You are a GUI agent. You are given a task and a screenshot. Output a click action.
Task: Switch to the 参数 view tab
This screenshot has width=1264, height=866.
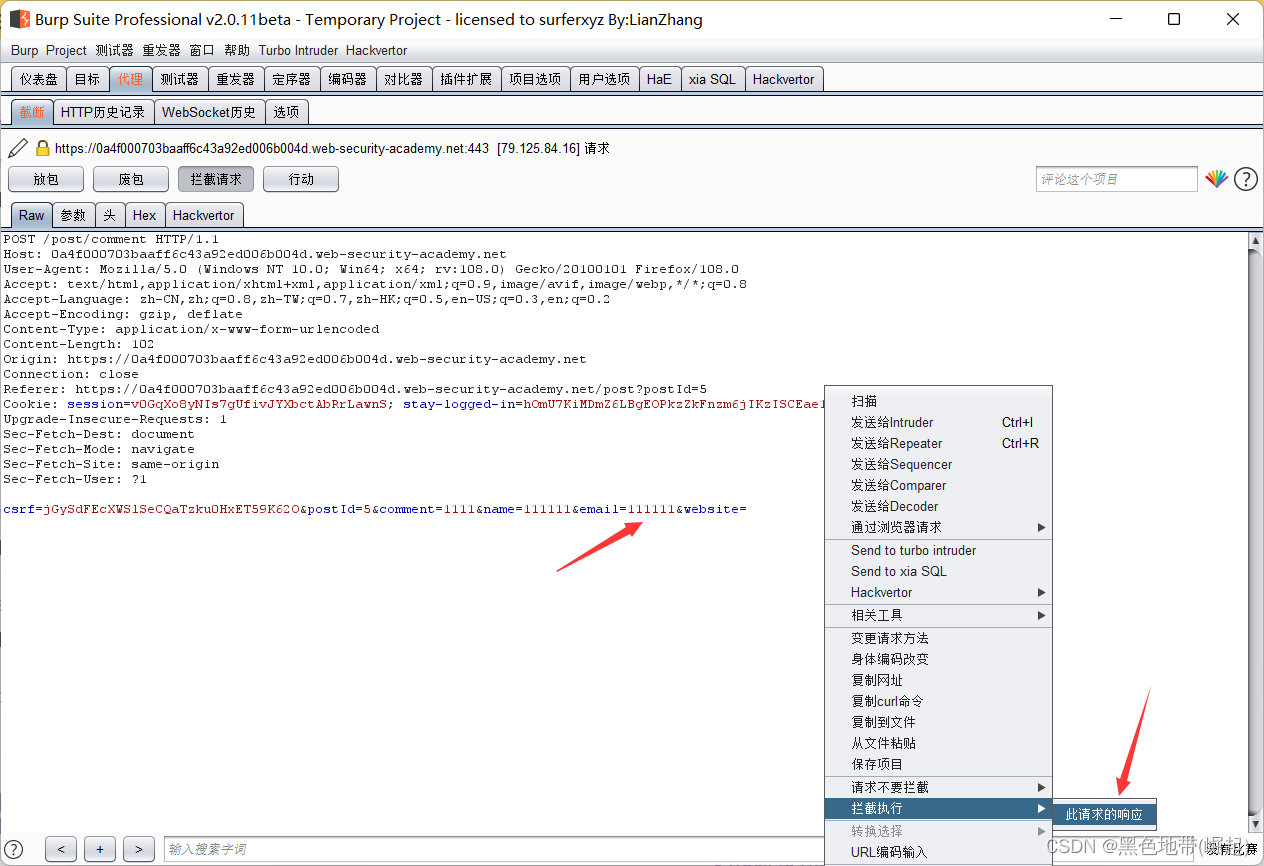(x=74, y=215)
